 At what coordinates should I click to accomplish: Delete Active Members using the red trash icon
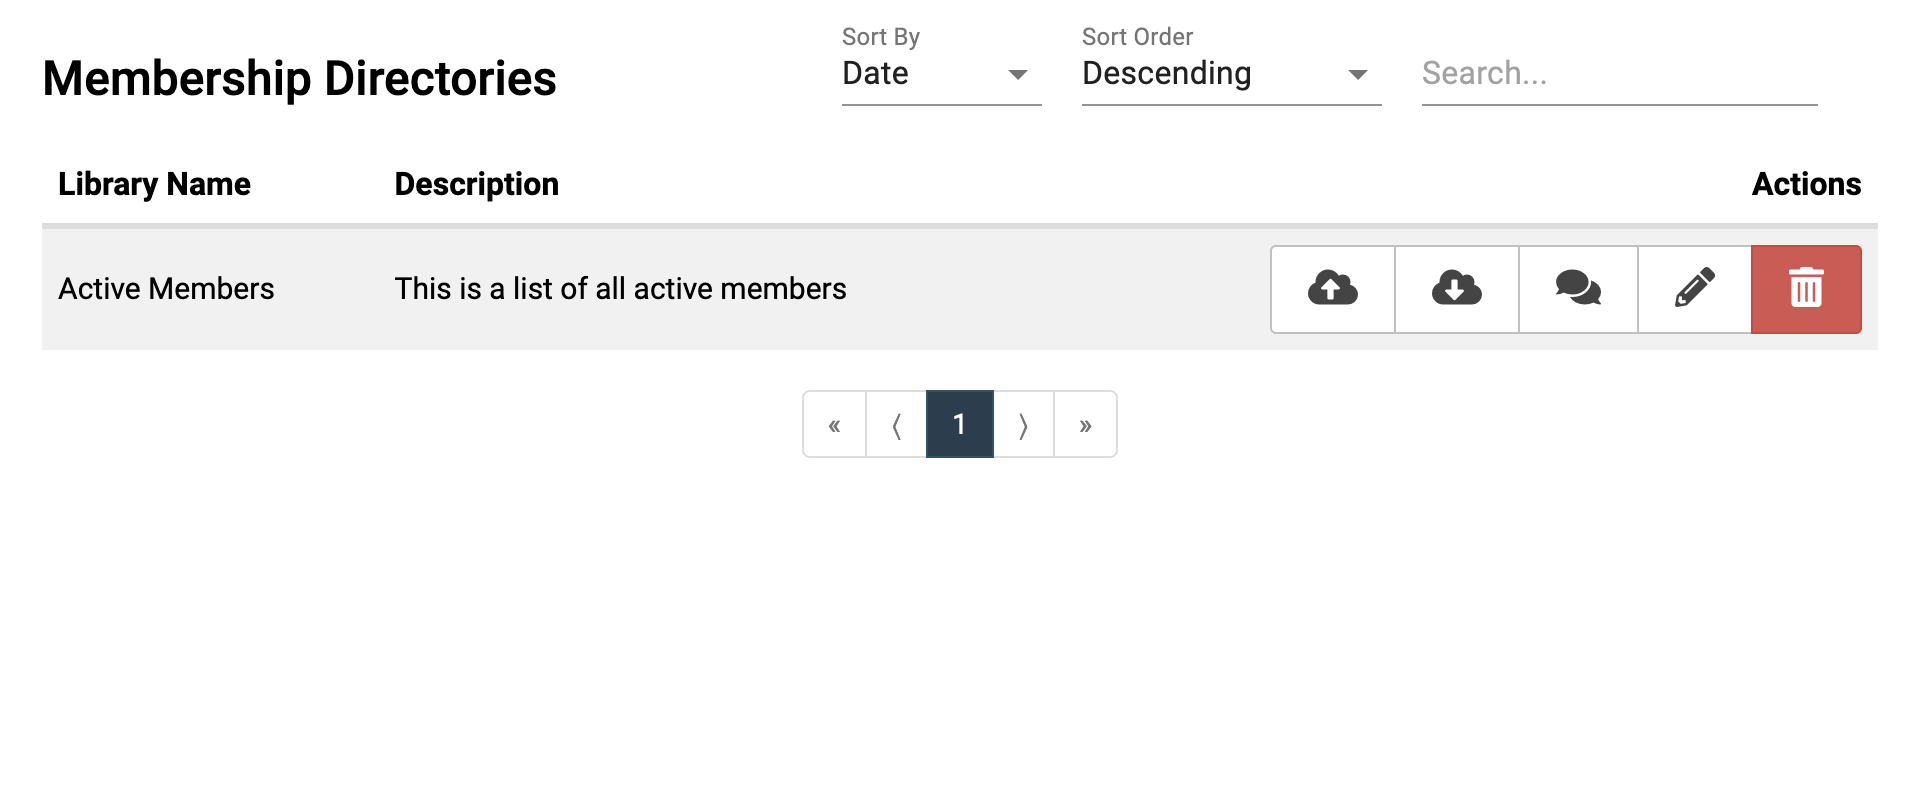coord(1806,289)
